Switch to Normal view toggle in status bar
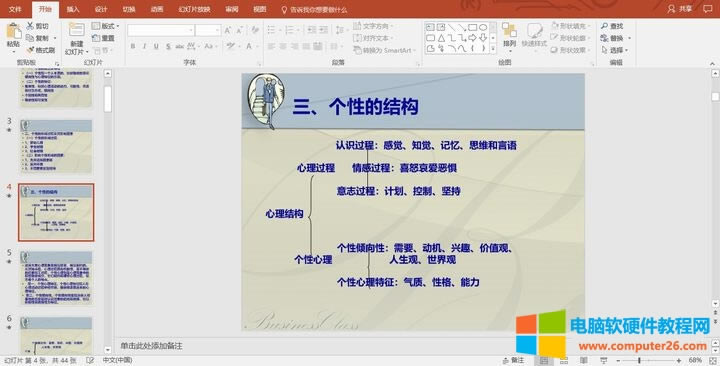The image size is (720, 366). (544, 360)
